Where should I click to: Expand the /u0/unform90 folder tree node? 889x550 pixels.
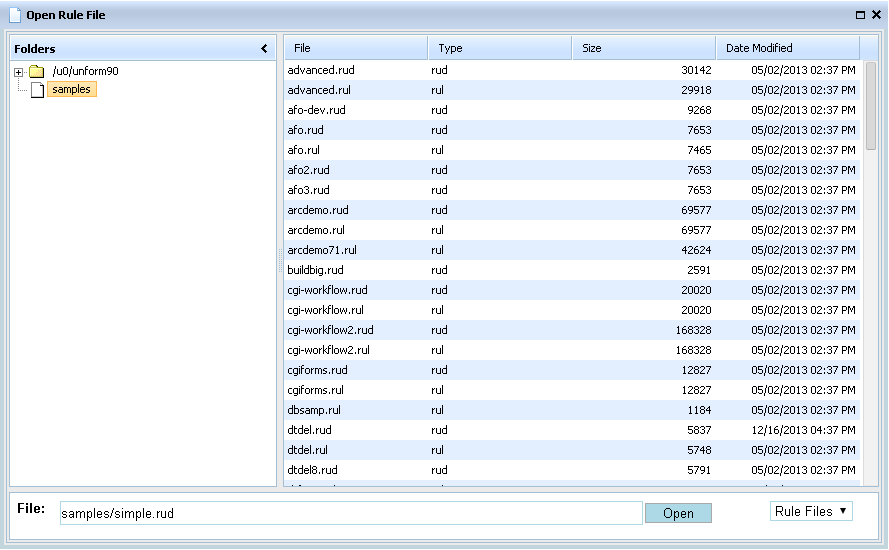tap(18, 72)
